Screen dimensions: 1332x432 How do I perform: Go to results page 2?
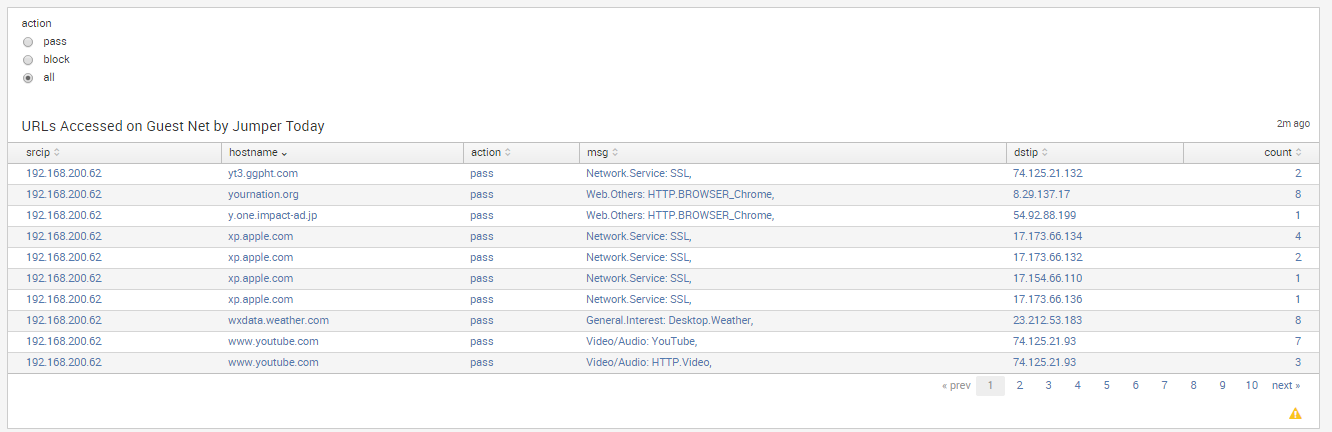tap(1019, 385)
